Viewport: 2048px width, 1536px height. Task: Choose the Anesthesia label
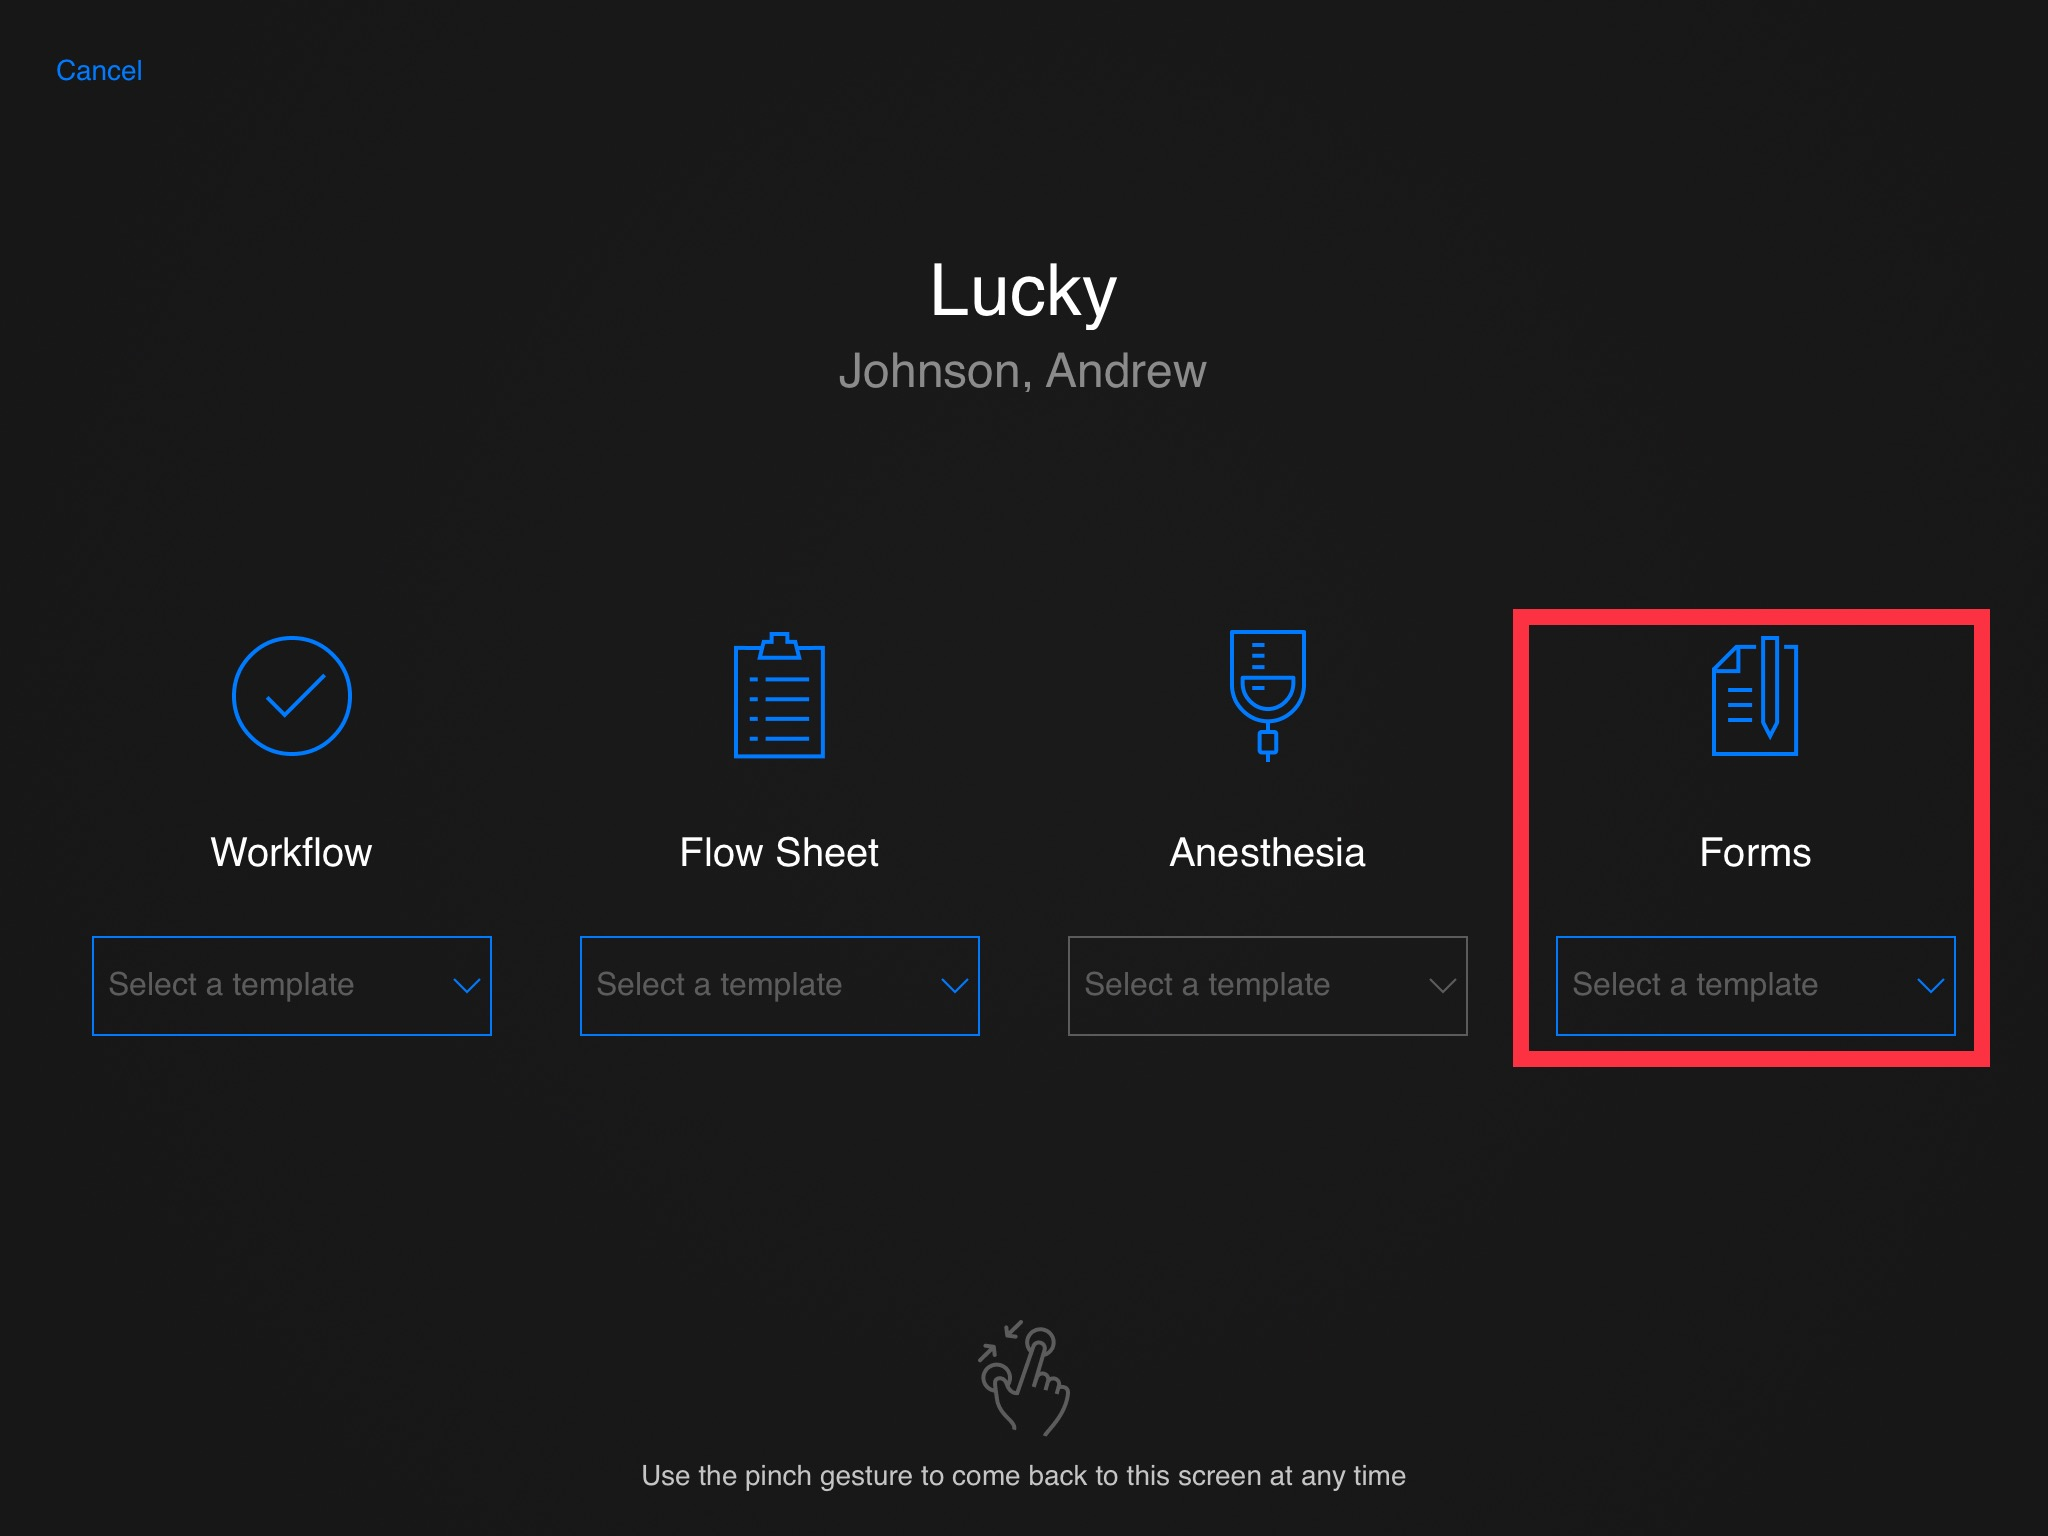click(1267, 853)
